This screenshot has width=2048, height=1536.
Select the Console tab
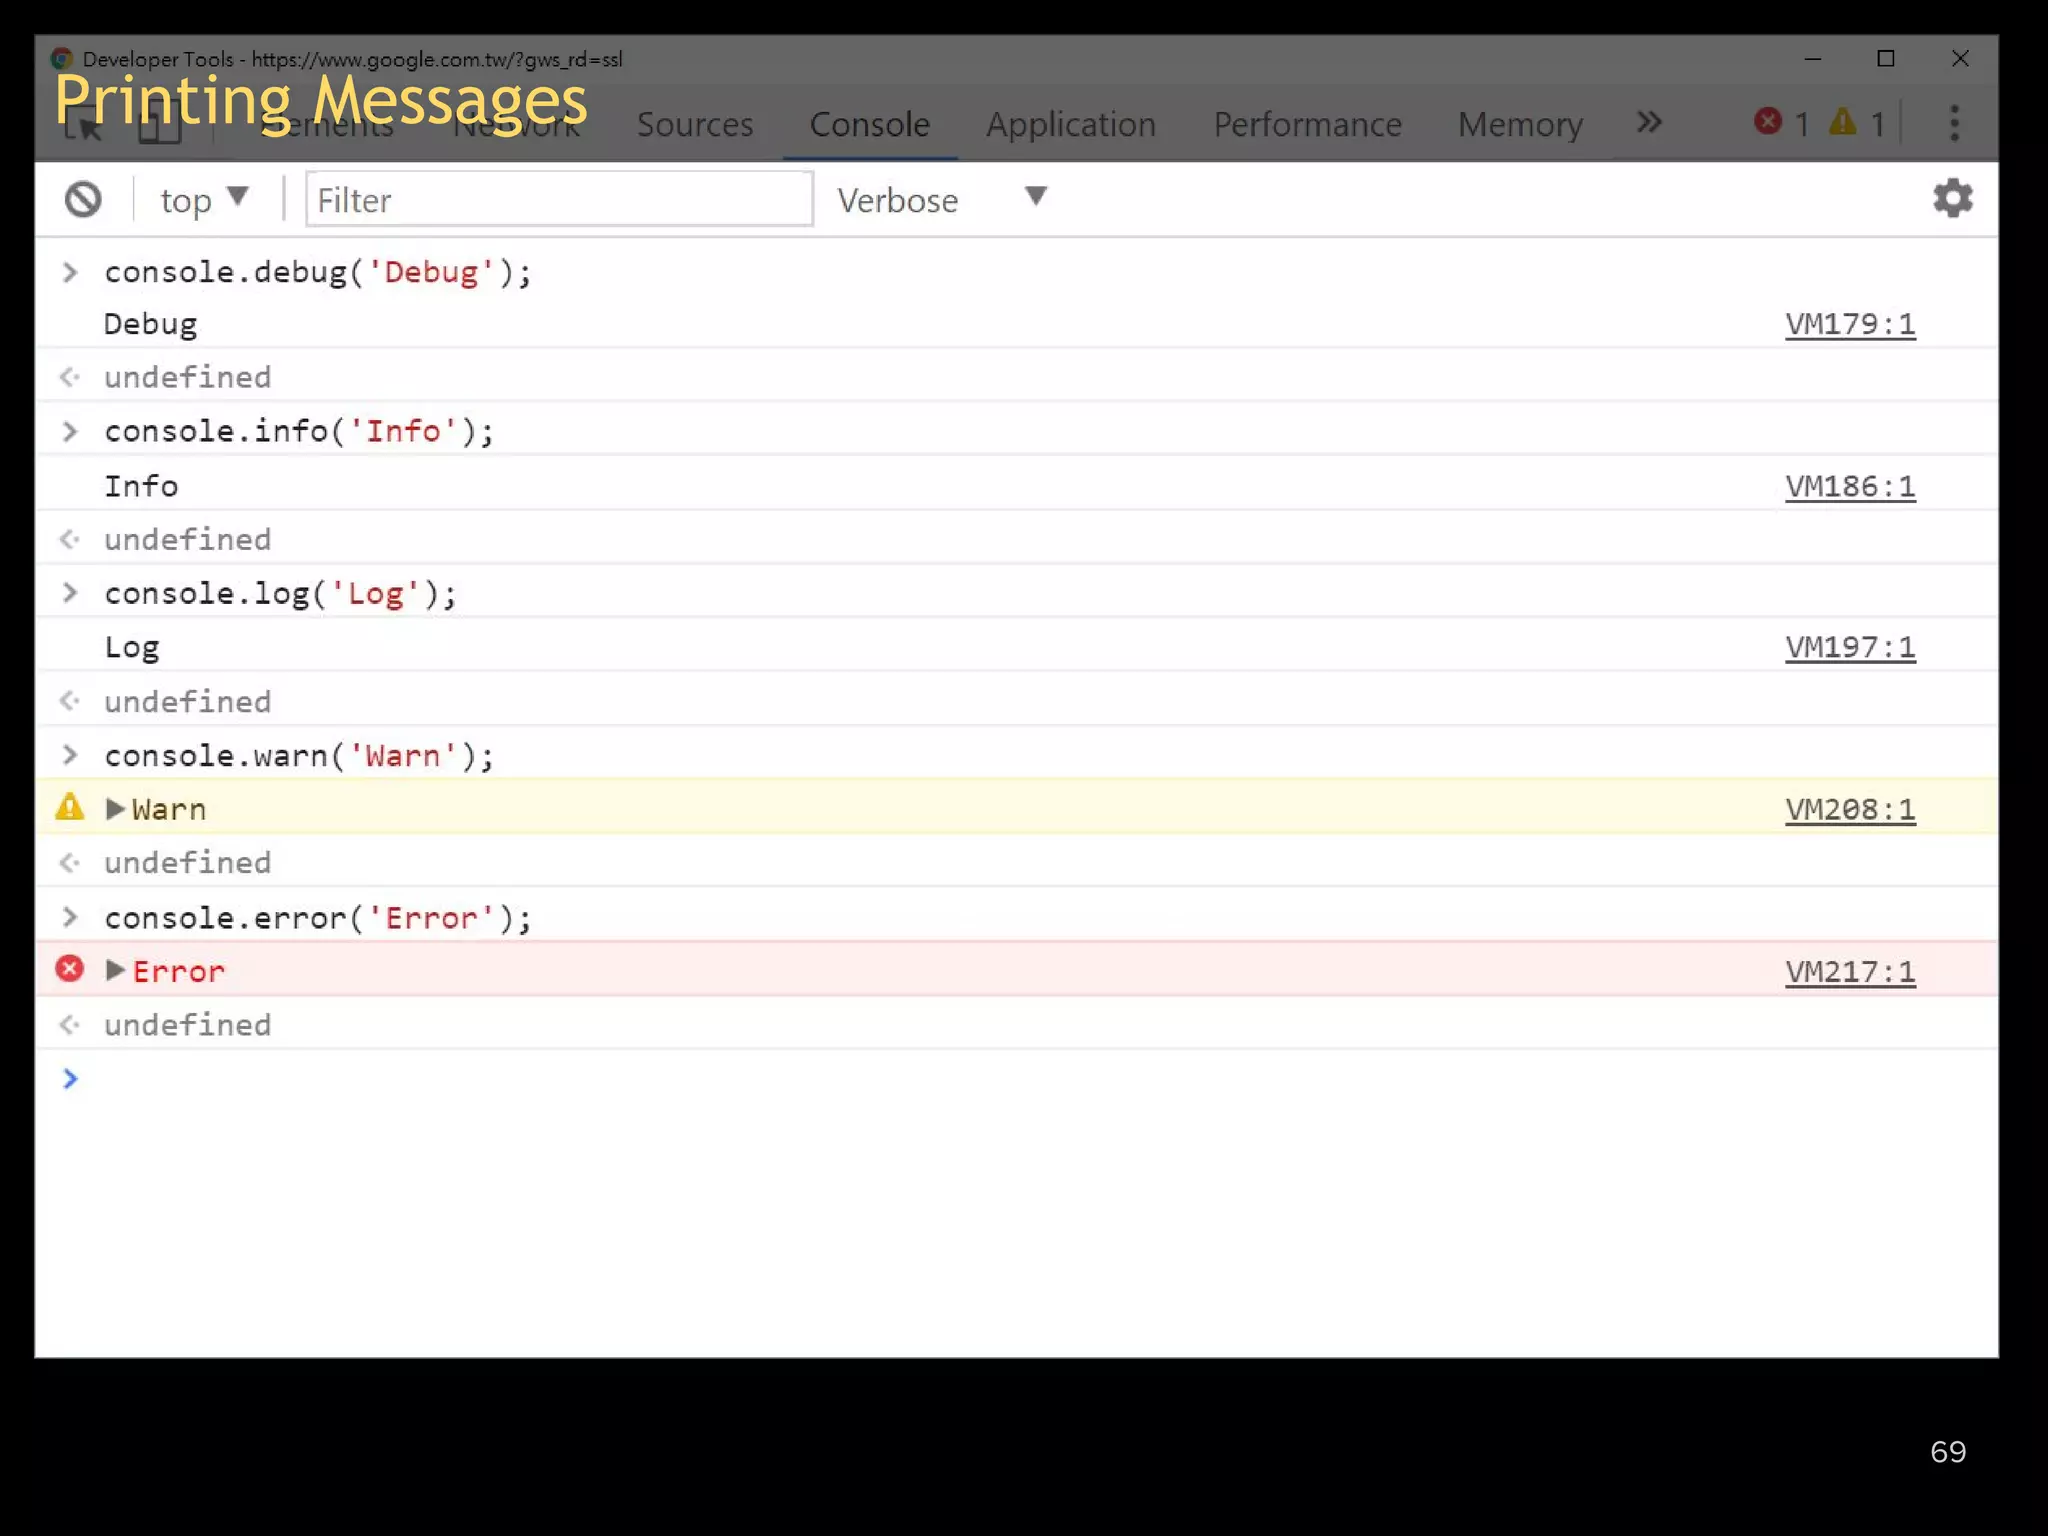pyautogui.click(x=869, y=124)
